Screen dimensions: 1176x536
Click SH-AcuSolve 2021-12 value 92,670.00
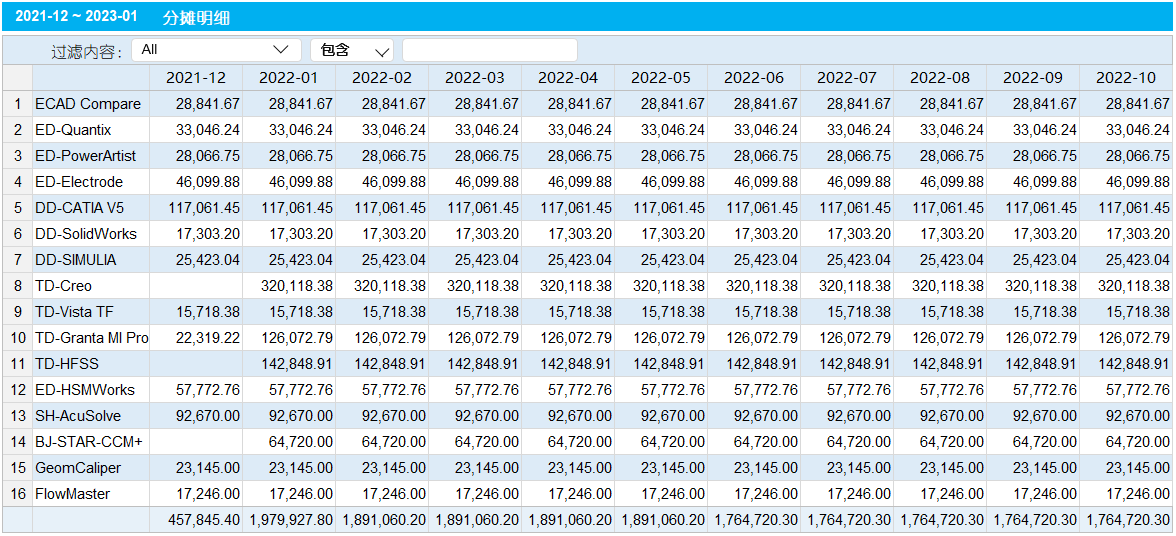coord(208,416)
